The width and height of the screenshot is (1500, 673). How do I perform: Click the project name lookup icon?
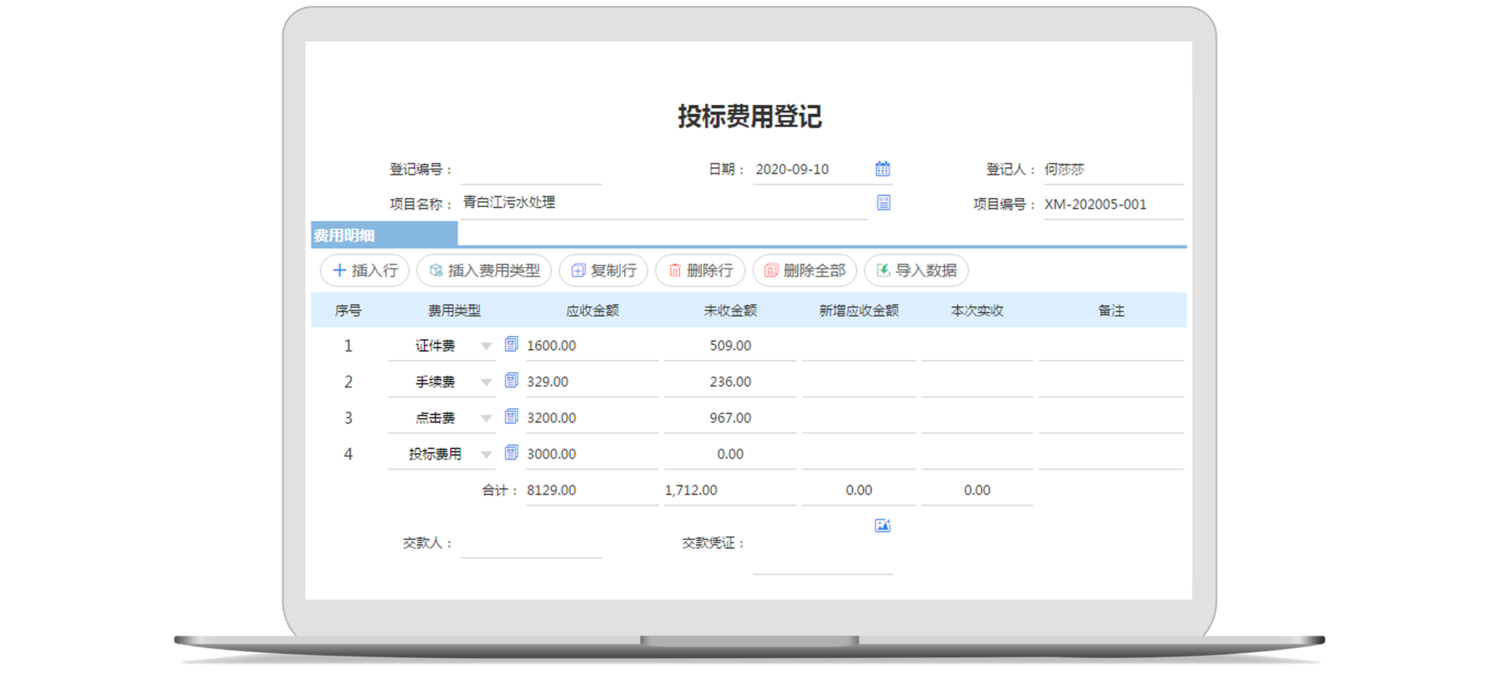click(x=883, y=203)
